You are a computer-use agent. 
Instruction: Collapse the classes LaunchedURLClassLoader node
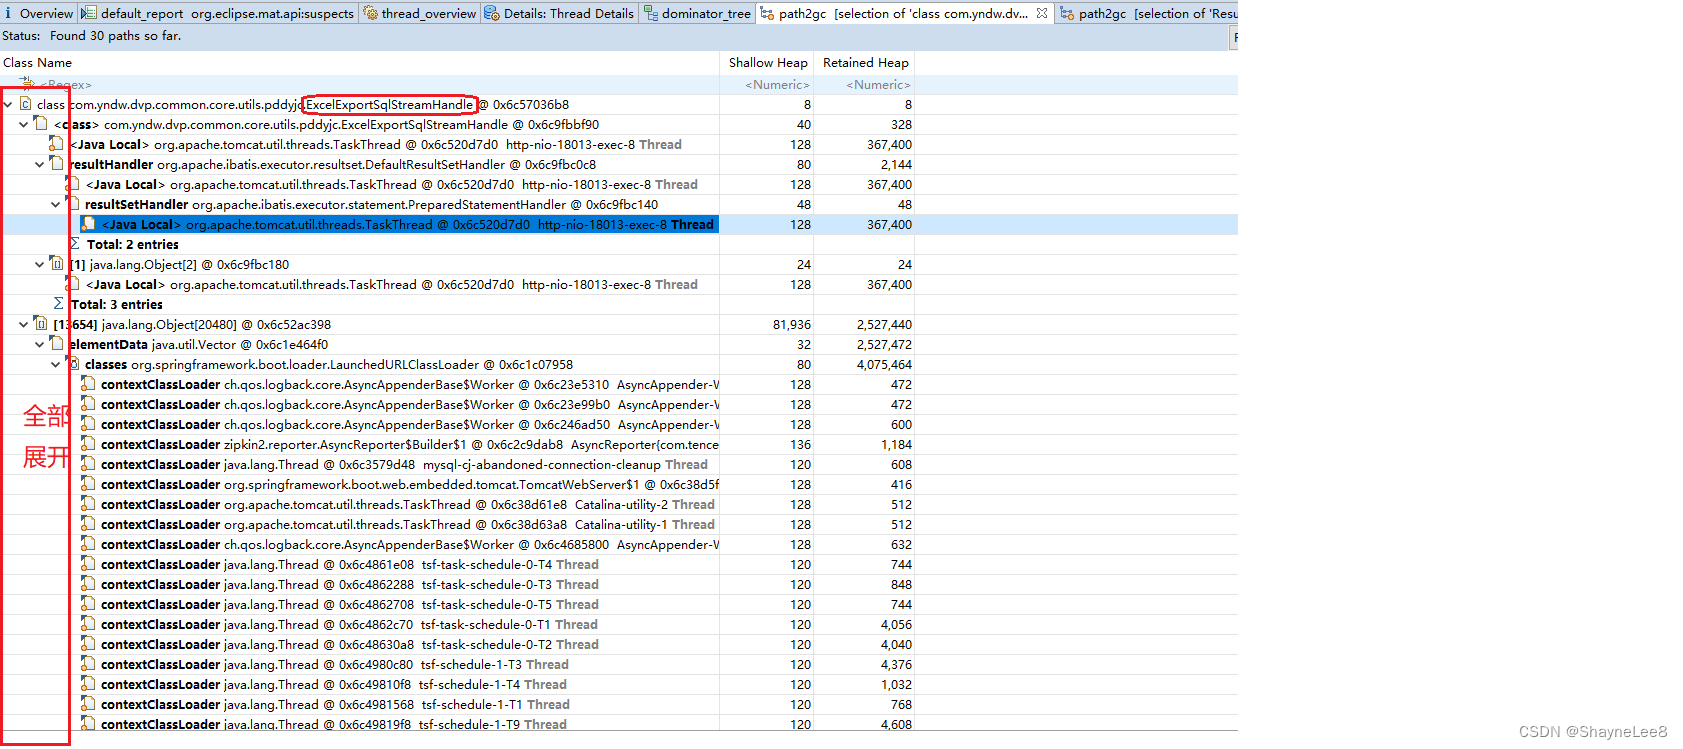point(56,365)
